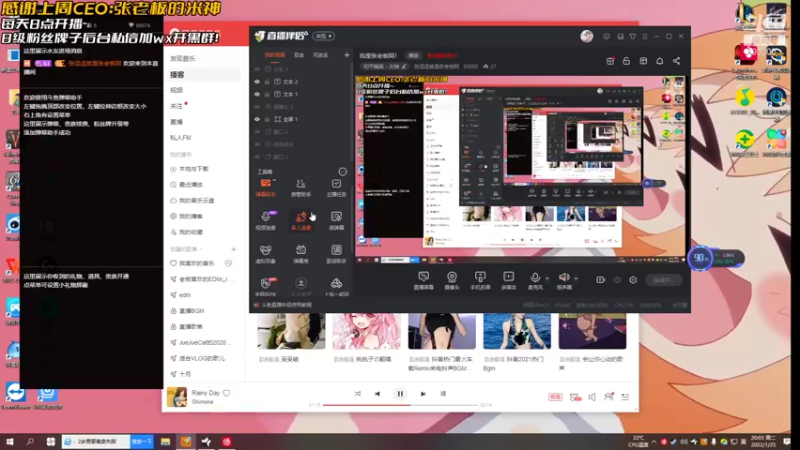Viewport: 800px width, 450px height.
Task: Open the 弹幕助手 danmaku assistant tool
Action: (266, 187)
